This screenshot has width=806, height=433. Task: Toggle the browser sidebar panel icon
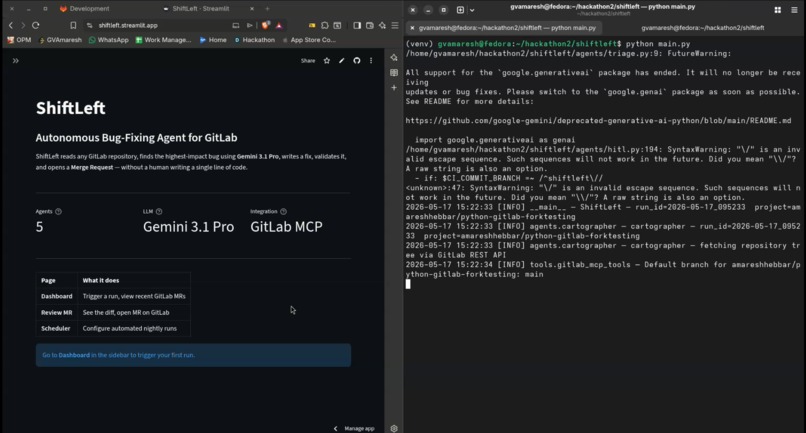357,25
